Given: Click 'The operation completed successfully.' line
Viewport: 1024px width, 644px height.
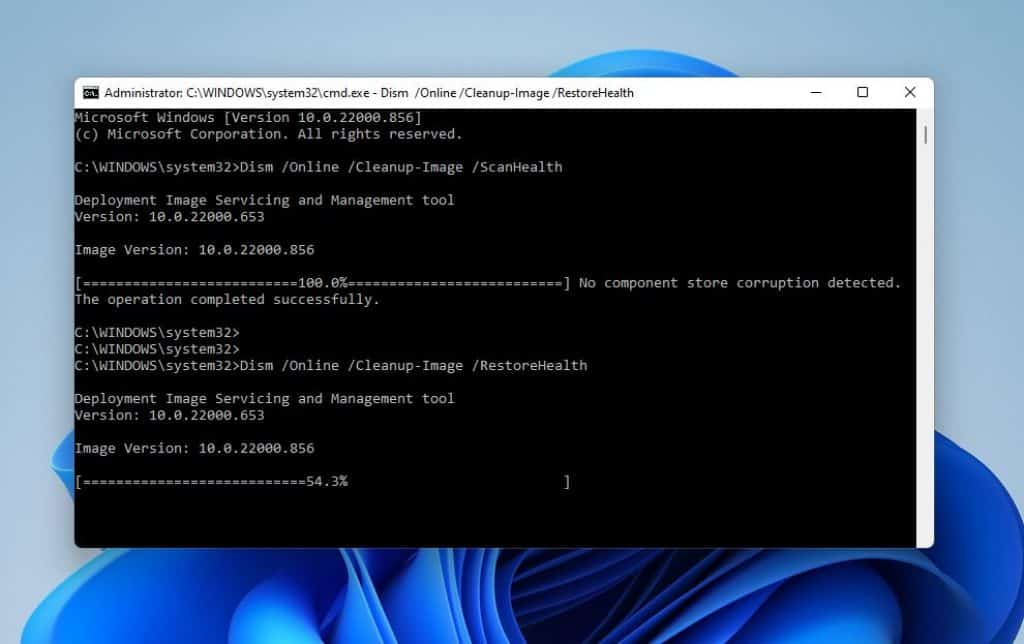Looking at the screenshot, I should point(227,300).
